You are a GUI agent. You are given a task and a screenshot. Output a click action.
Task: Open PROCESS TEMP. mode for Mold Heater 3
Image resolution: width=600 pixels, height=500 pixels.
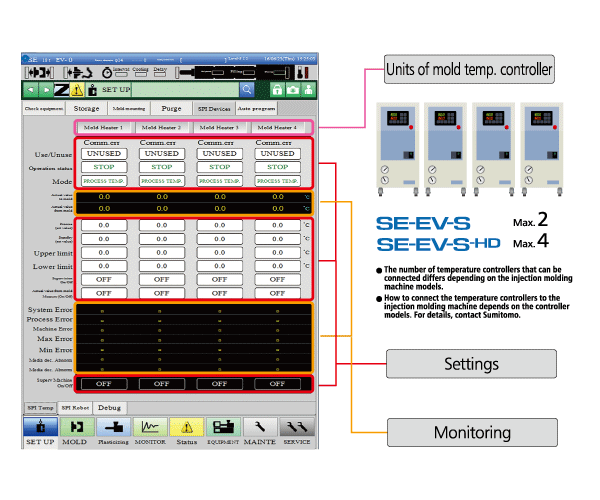pos(220,181)
